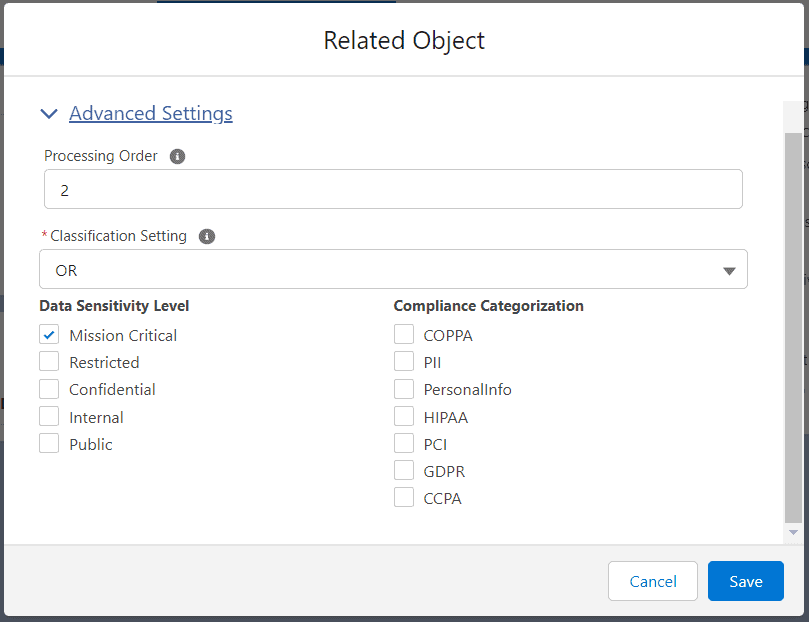Enable the COPPA compliance checkbox

click(x=404, y=335)
